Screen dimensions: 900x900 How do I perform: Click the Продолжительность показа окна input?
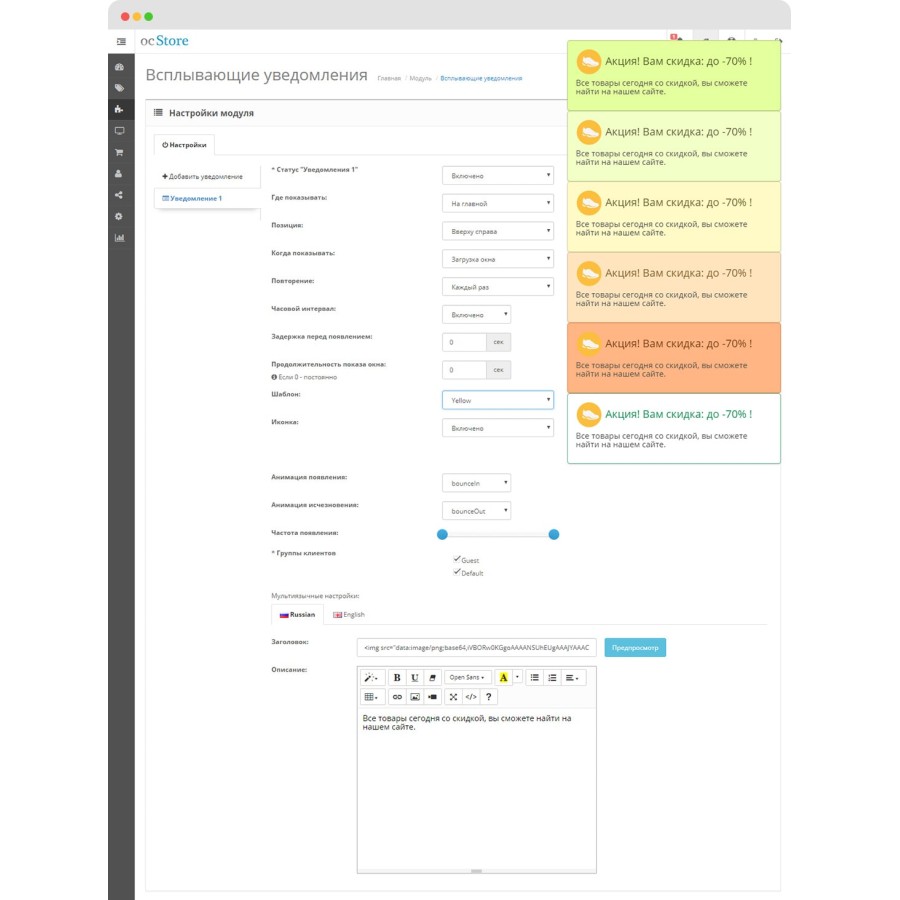pyautogui.click(x=464, y=370)
